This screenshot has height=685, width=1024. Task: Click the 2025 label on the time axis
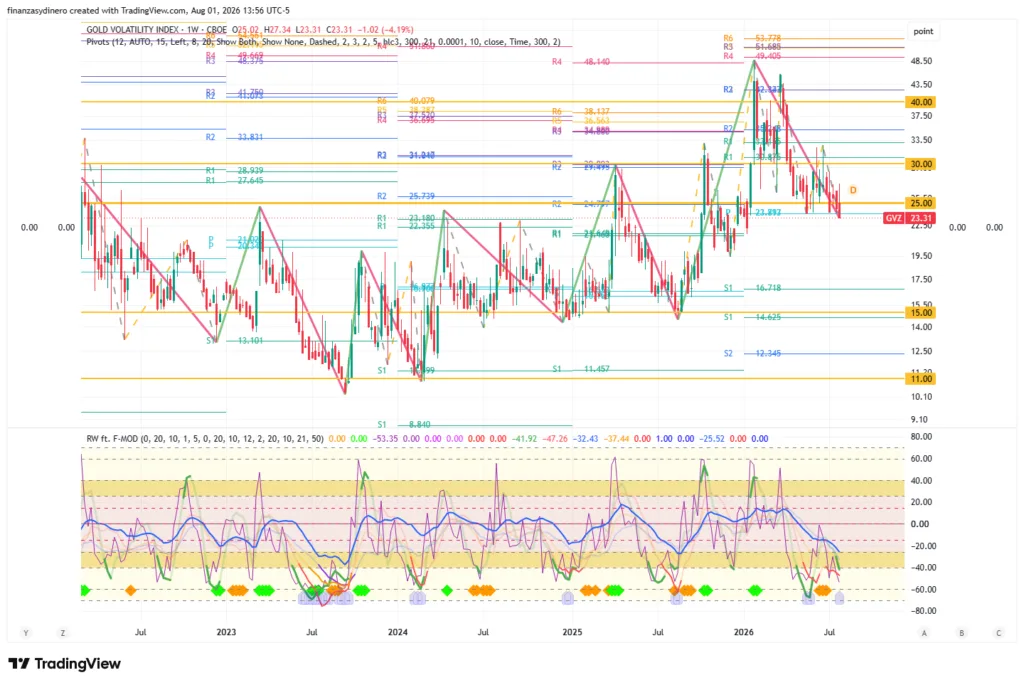pos(572,632)
